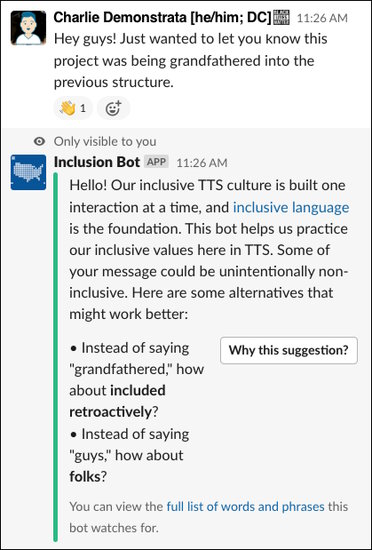The width and height of the screenshot is (372, 550).
Task: Click the eye icon beside Only visible to you
Action: [39, 142]
